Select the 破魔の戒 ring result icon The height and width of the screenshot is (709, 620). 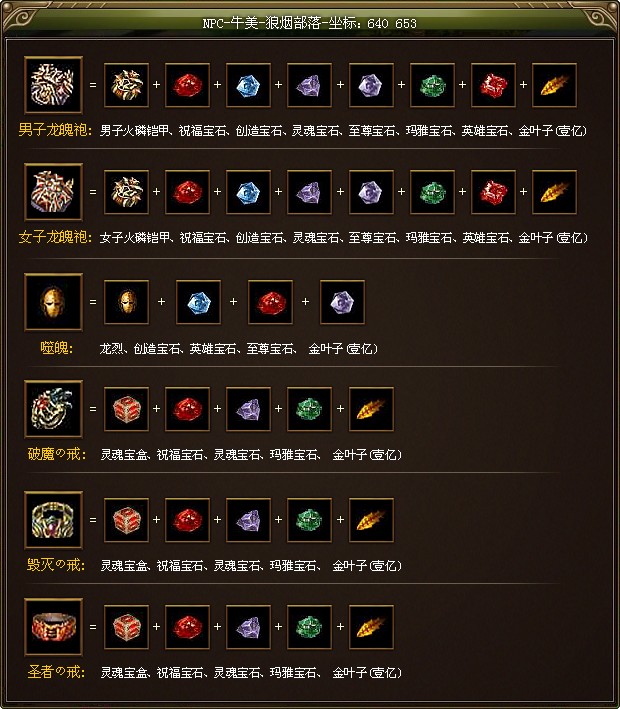(53, 409)
